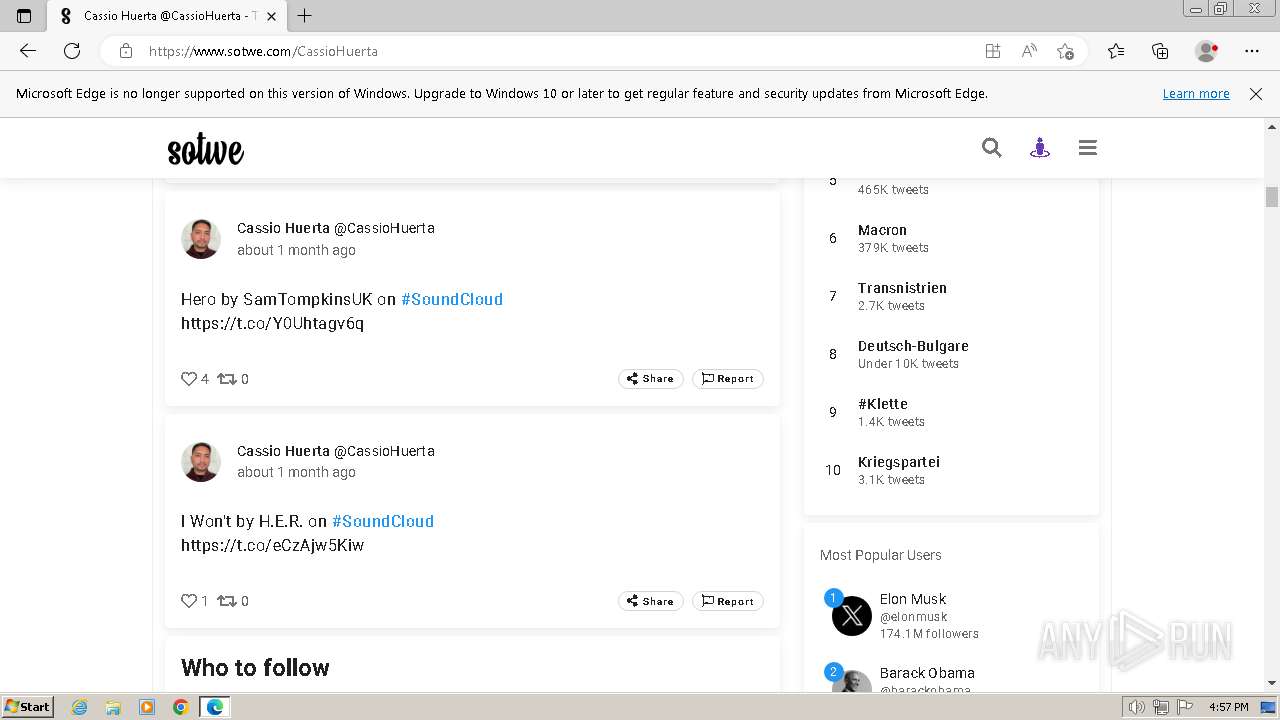Dismiss the Edge unsupported notification bar
Image resolution: width=1280 pixels, height=720 pixels.
pos(1256,93)
